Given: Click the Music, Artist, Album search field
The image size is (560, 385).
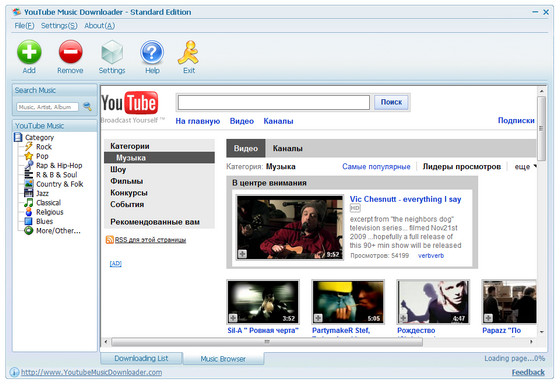Looking at the screenshot, I should pos(48,107).
